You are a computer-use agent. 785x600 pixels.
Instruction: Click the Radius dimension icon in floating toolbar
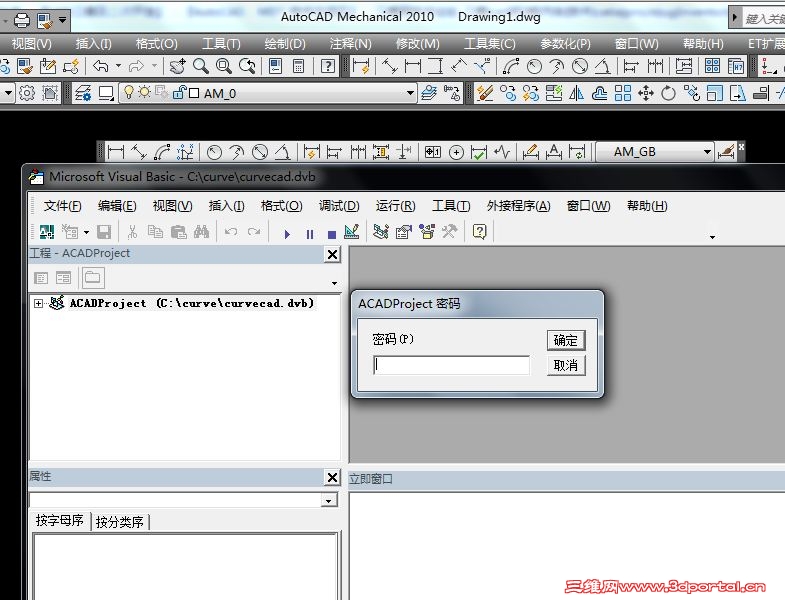214,152
